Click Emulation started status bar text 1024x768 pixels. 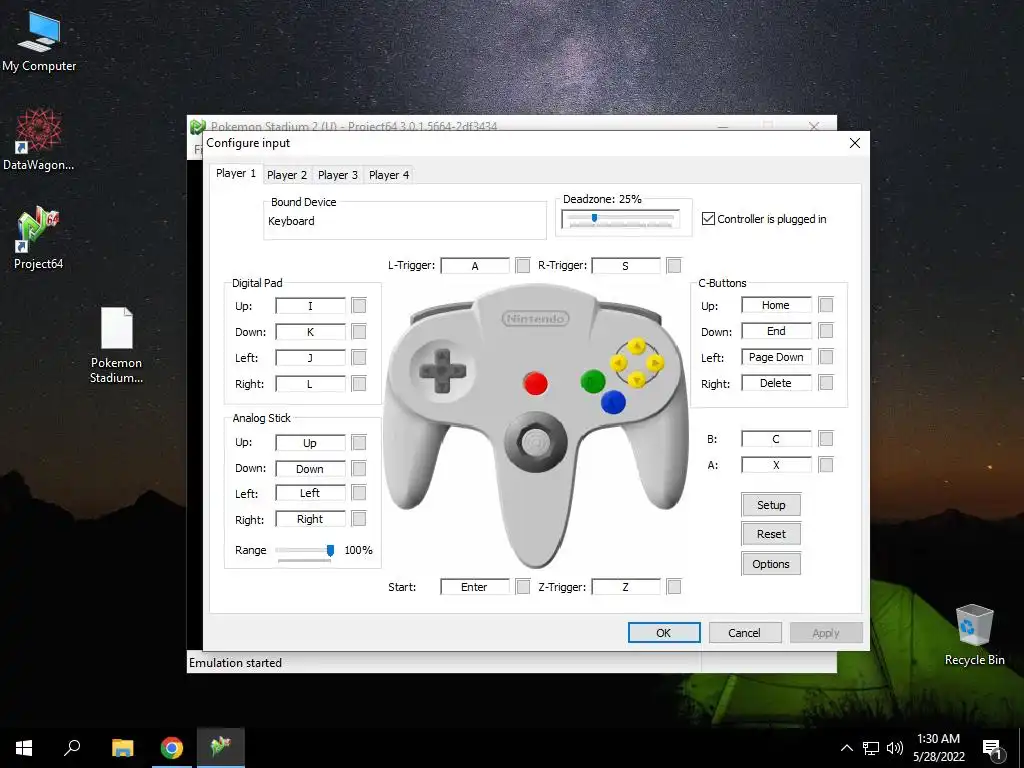tap(235, 663)
